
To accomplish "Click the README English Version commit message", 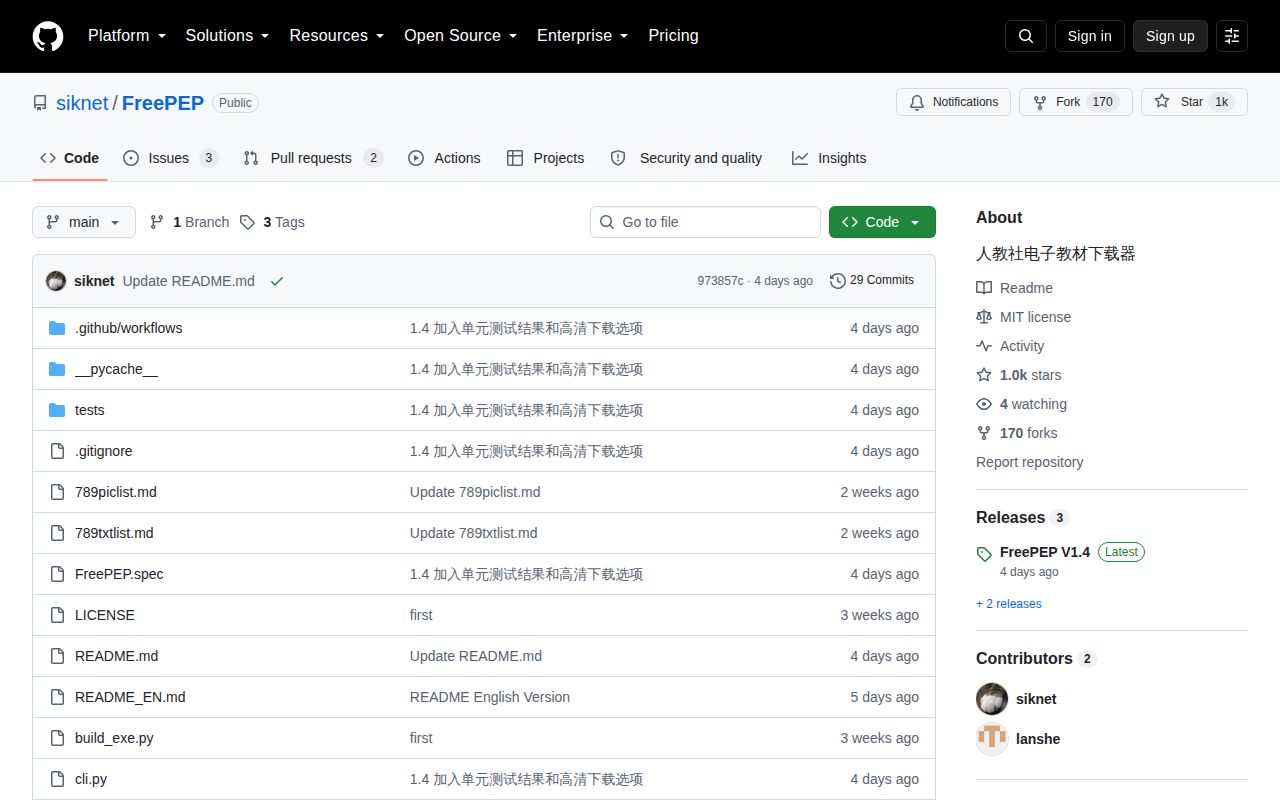I will click(x=490, y=697).
